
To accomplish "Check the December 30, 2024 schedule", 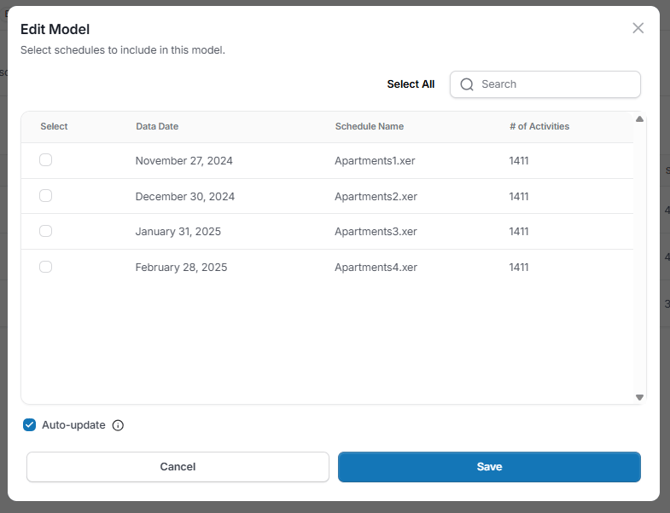I will (x=46, y=196).
